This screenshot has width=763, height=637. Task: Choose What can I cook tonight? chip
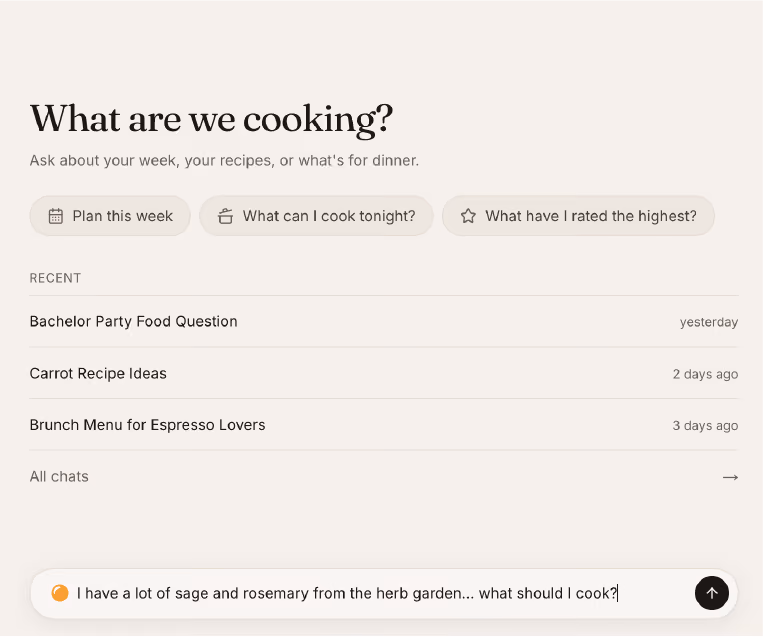coord(316,216)
